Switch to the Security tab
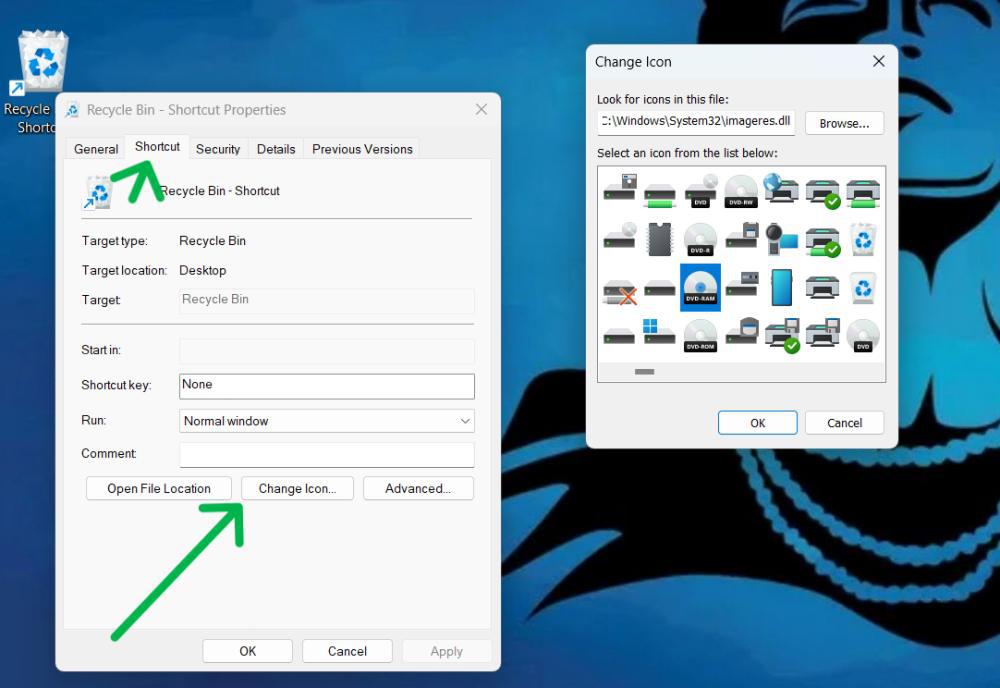Image resolution: width=1000 pixels, height=688 pixels. tap(218, 148)
